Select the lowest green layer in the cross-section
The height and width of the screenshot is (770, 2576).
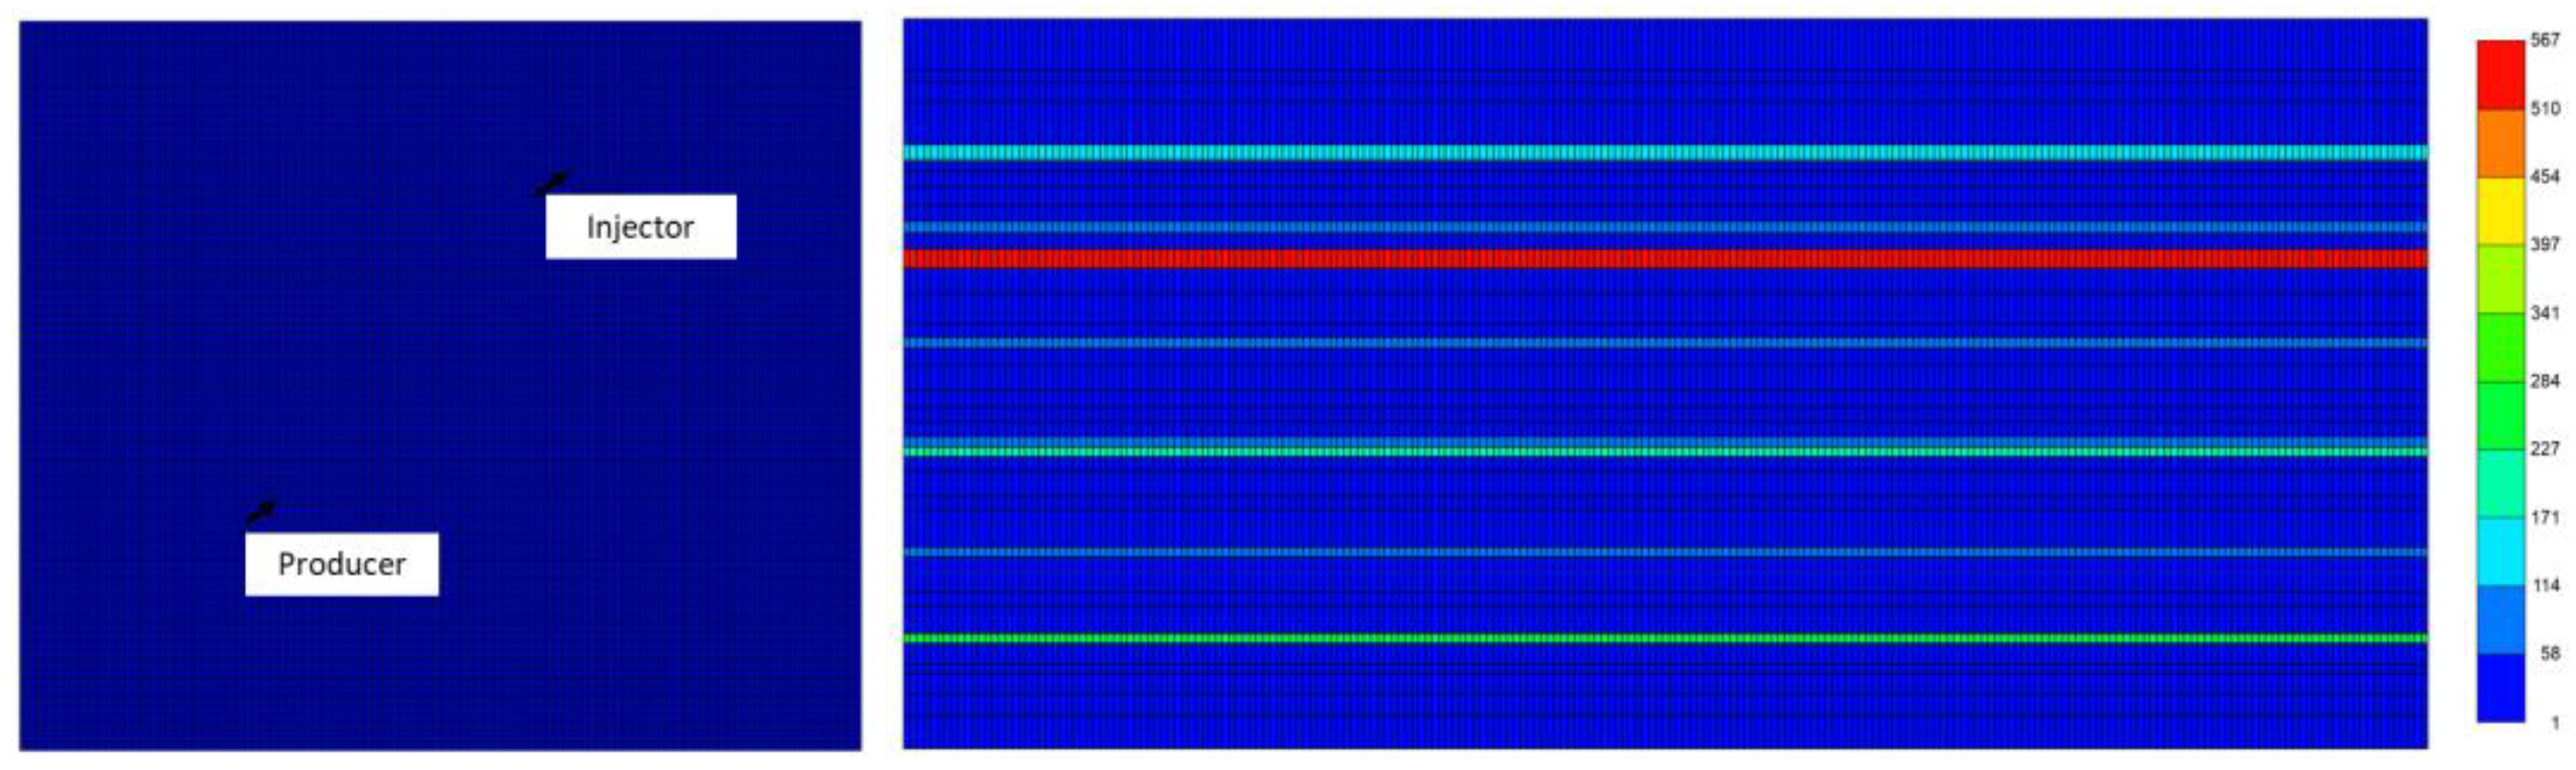(x=1665, y=638)
